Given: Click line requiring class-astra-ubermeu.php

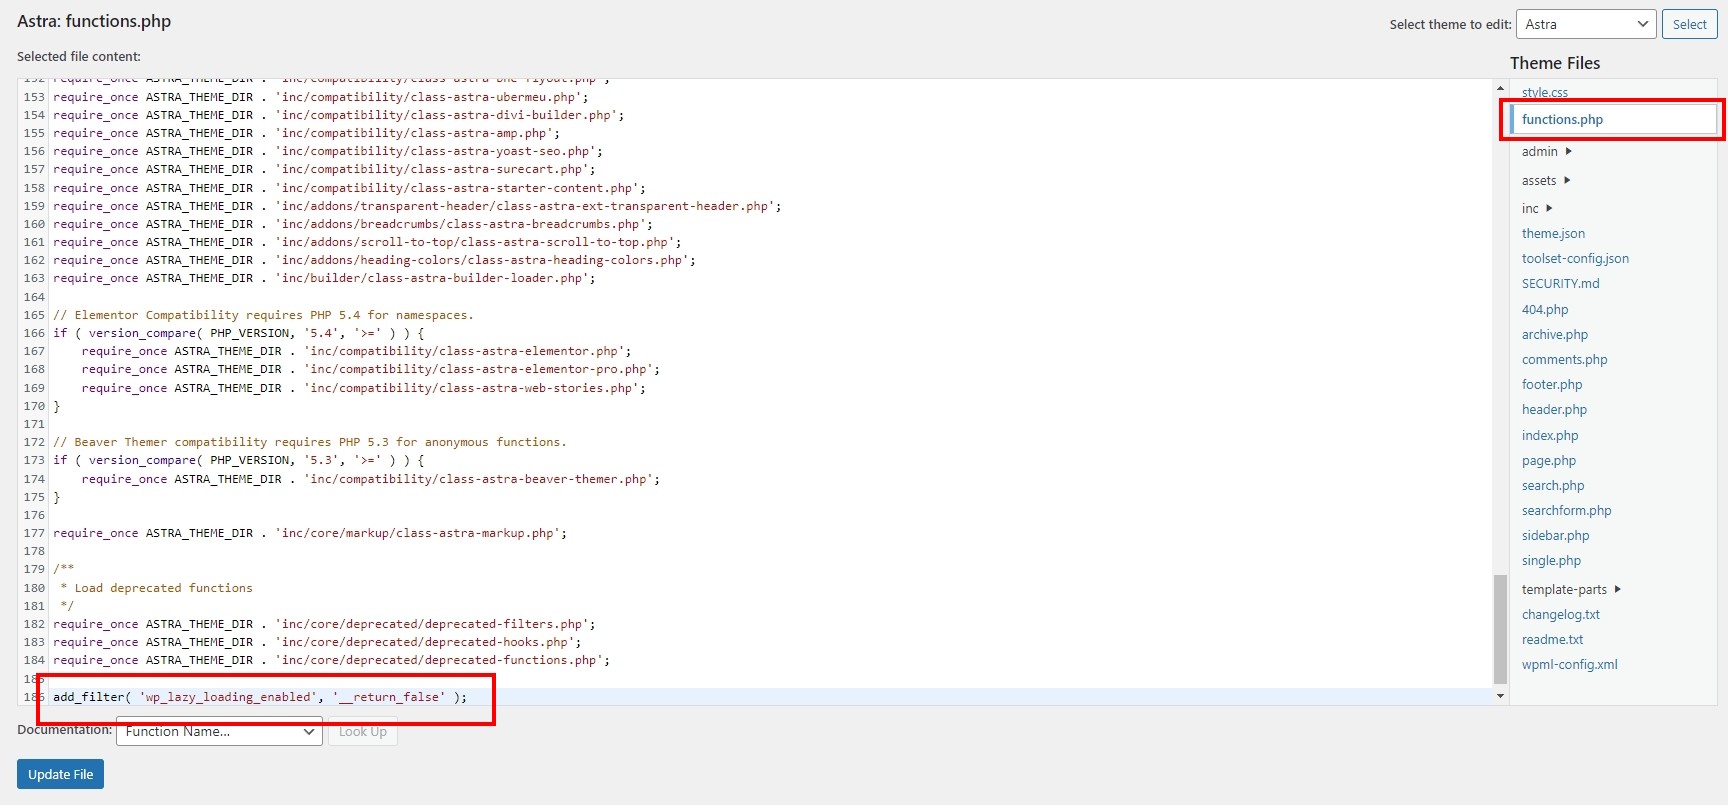Looking at the screenshot, I should (x=321, y=97).
